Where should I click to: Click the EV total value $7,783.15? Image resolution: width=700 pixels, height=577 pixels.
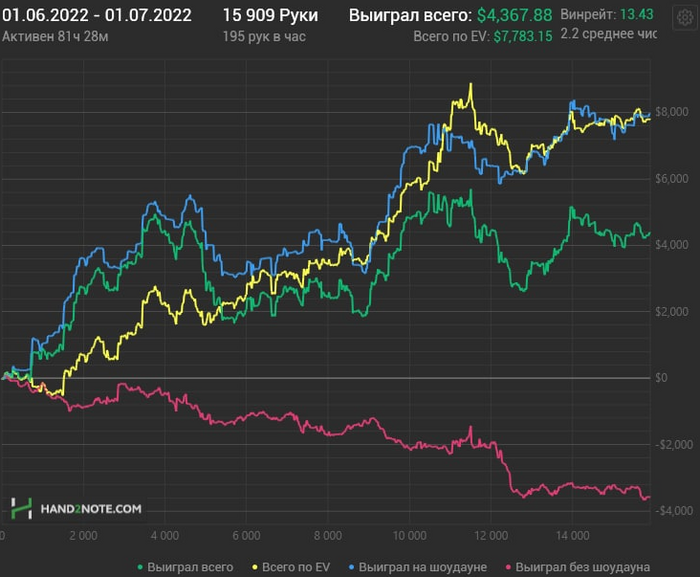pyautogui.click(x=523, y=36)
